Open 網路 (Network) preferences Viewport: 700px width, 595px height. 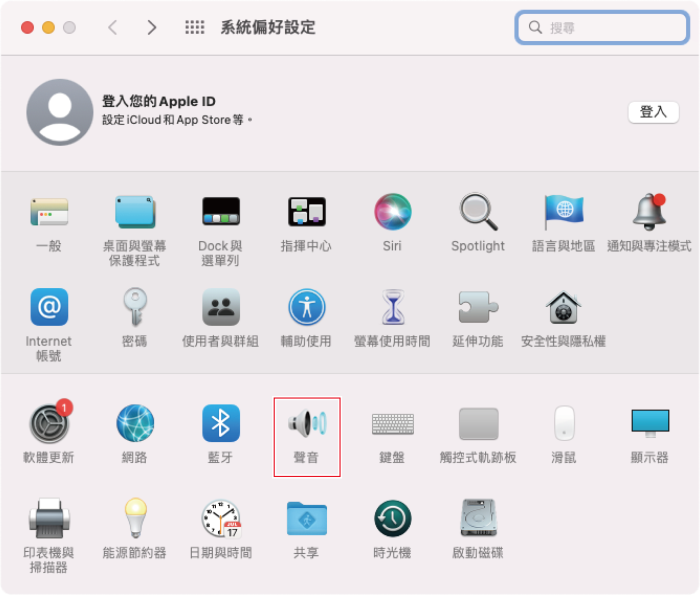tap(135, 423)
